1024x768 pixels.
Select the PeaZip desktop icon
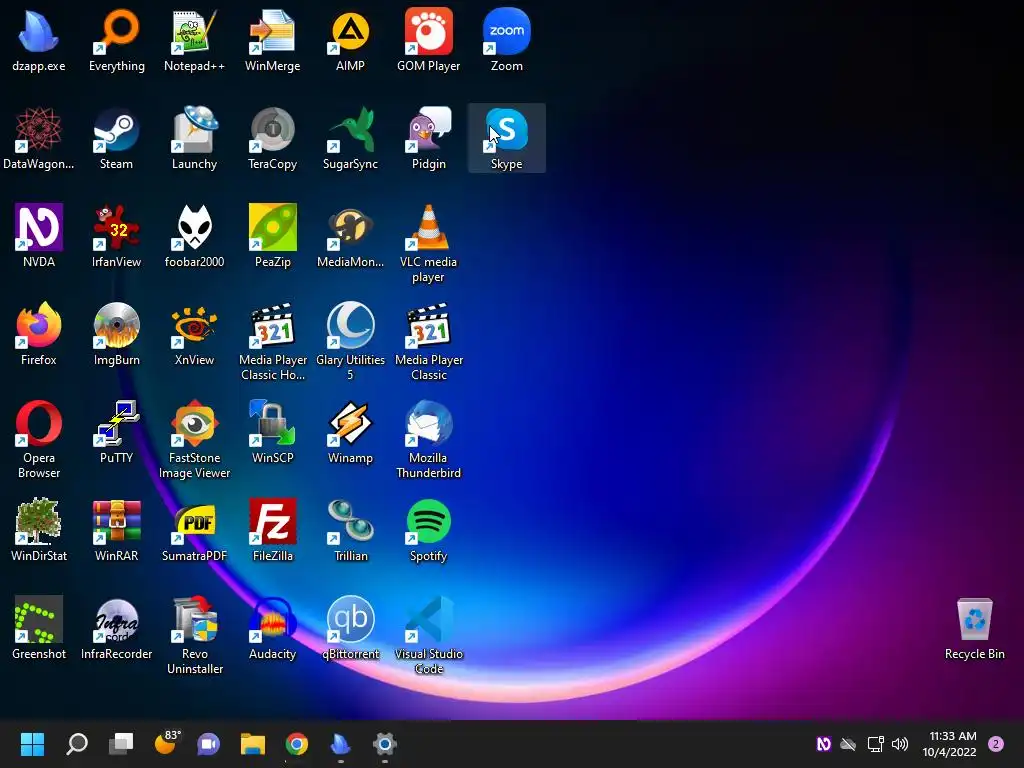(272, 235)
